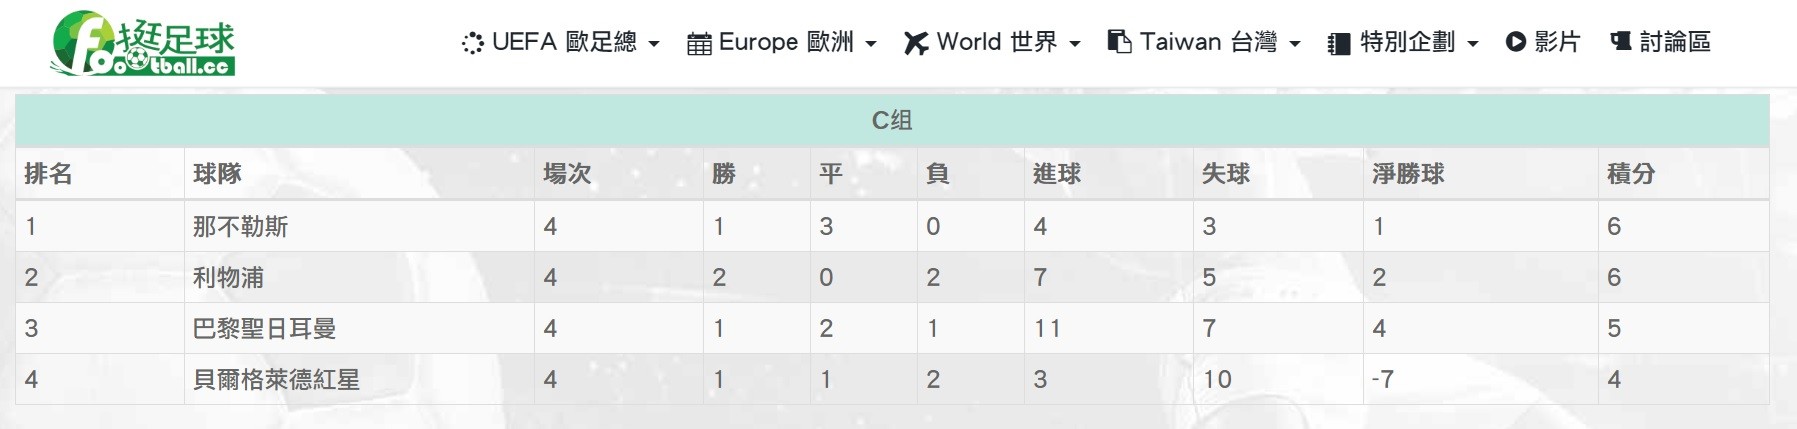Open the Taiwan 台灣 menu label
The height and width of the screenshot is (429, 1797).
pyautogui.click(x=1209, y=42)
